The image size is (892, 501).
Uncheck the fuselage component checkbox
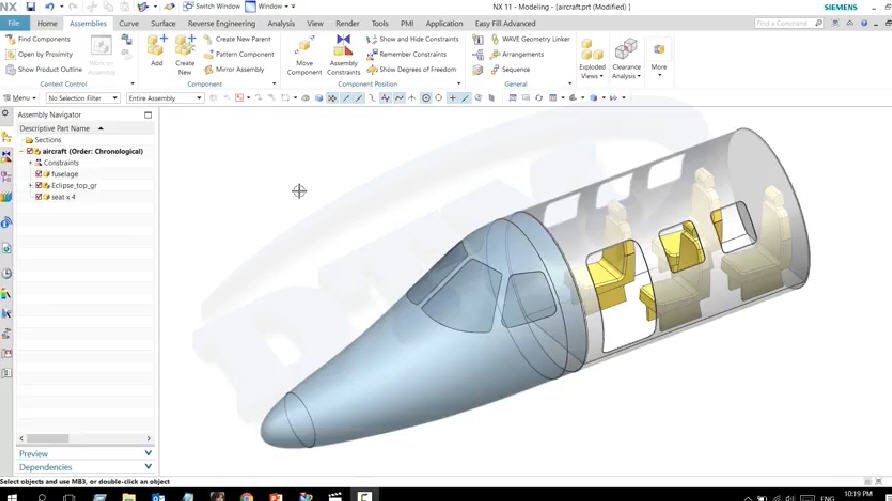coord(39,174)
